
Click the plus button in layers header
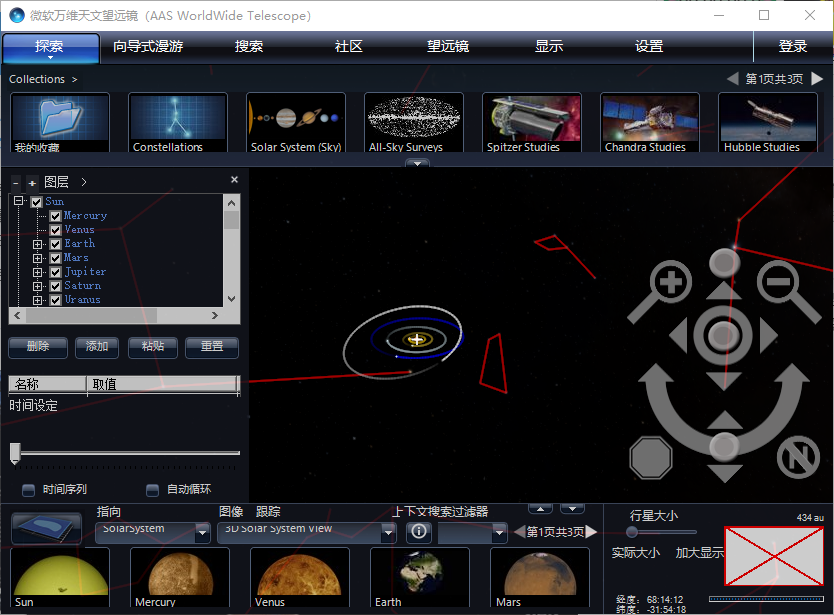click(32, 183)
